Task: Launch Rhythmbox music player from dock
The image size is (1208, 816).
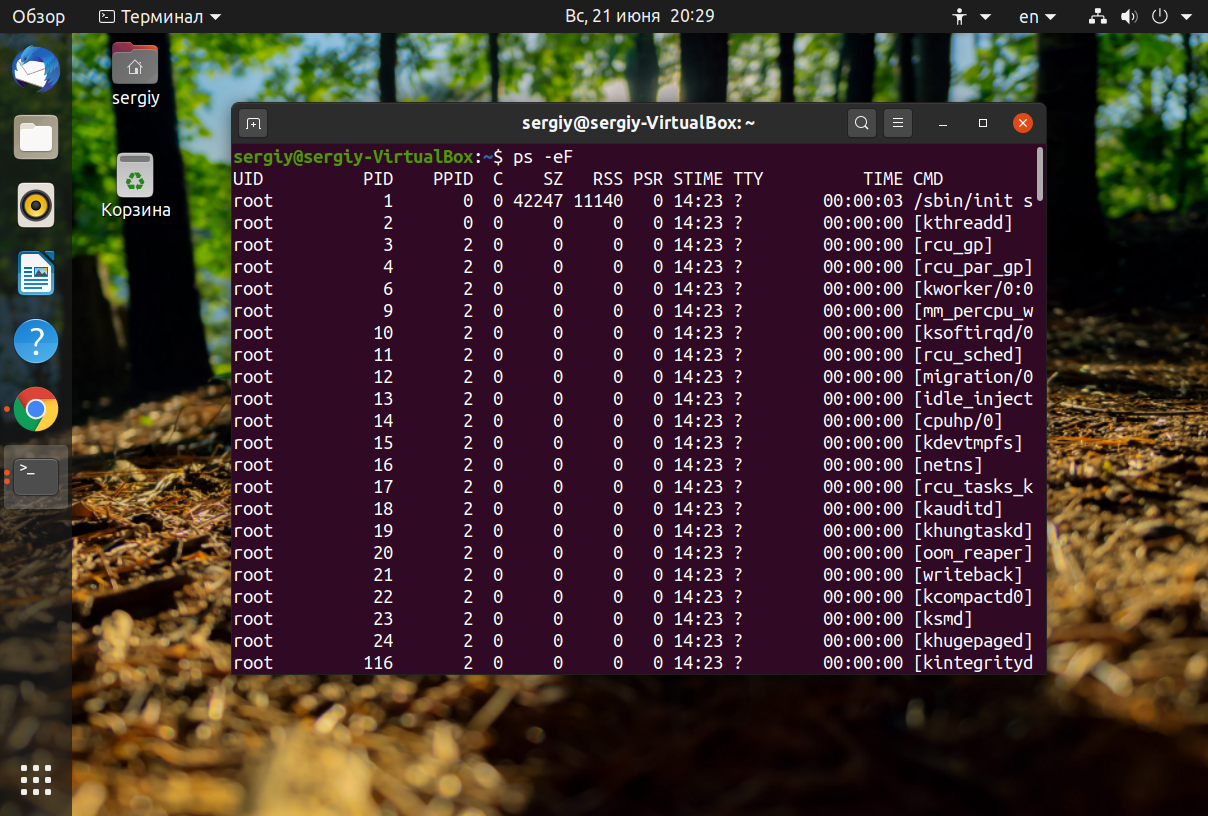Action: click(x=36, y=205)
